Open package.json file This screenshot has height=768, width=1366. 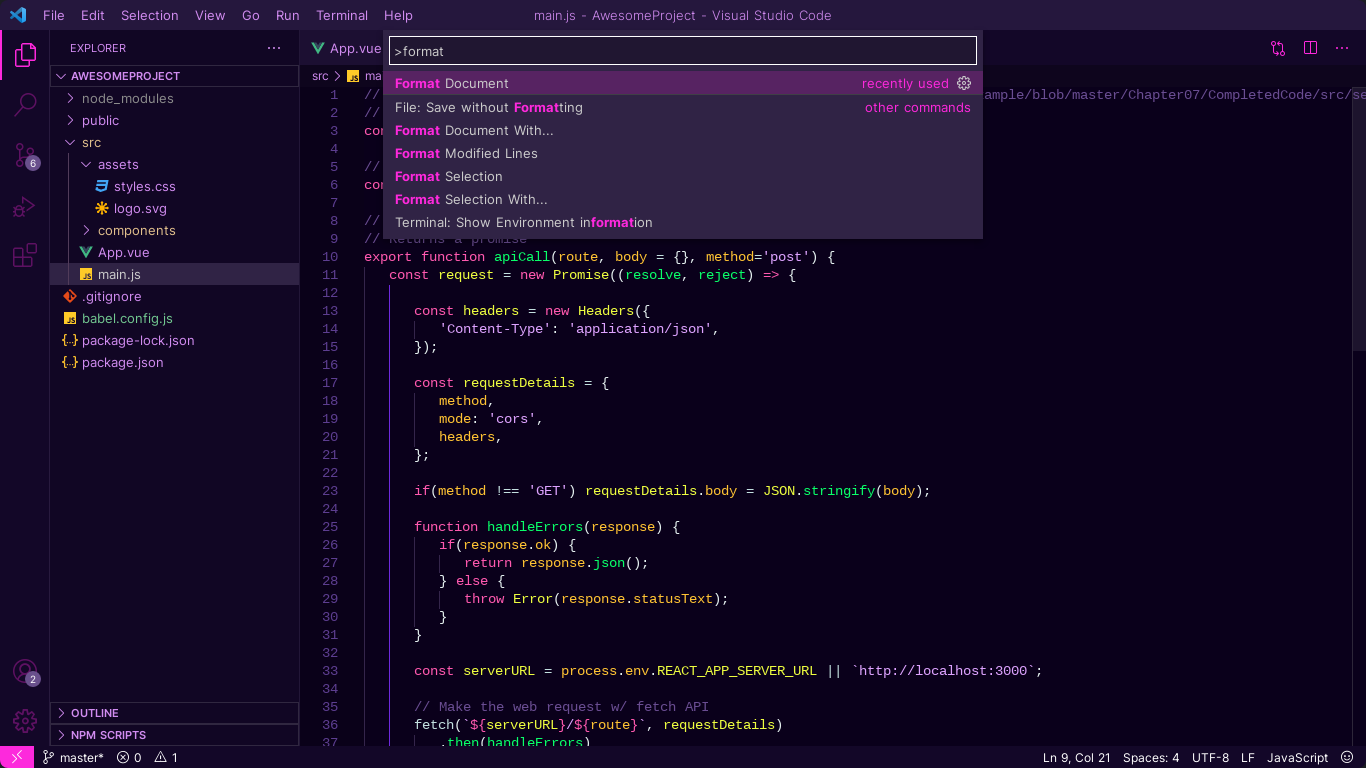point(174,362)
